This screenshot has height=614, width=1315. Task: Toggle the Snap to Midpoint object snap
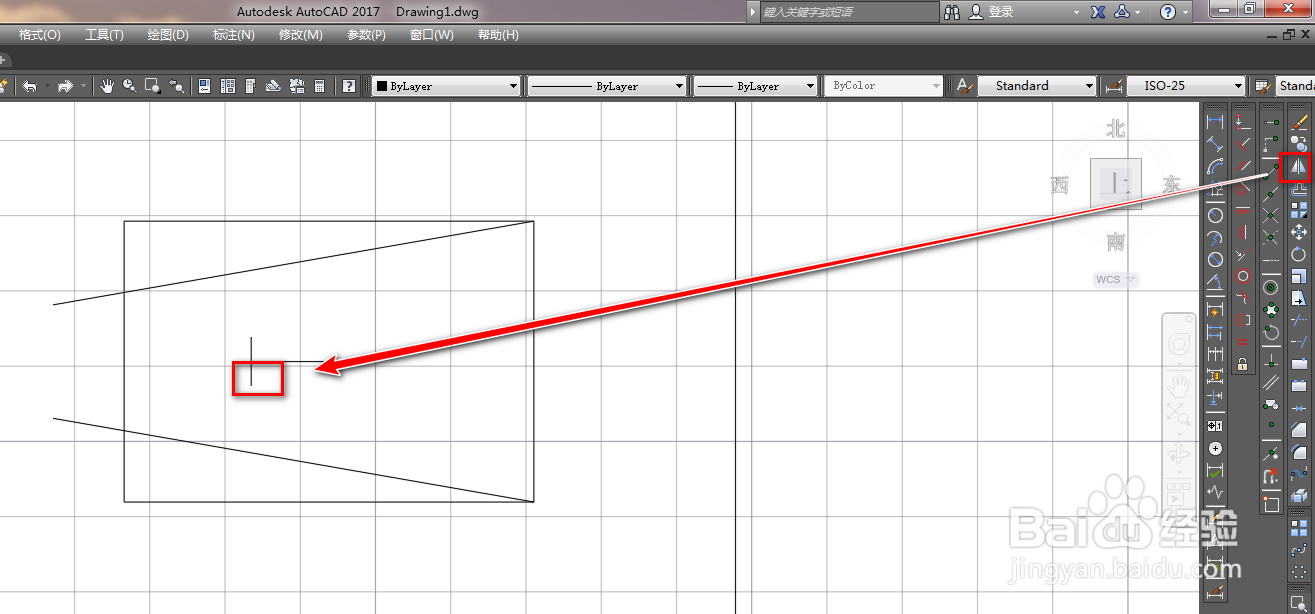[x=1271, y=192]
